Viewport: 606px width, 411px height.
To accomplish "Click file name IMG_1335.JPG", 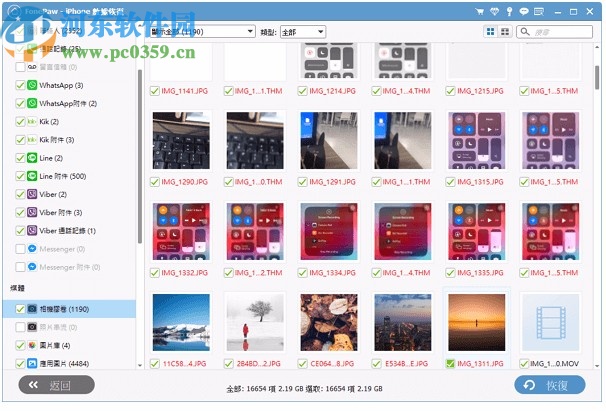I will 480,273.
